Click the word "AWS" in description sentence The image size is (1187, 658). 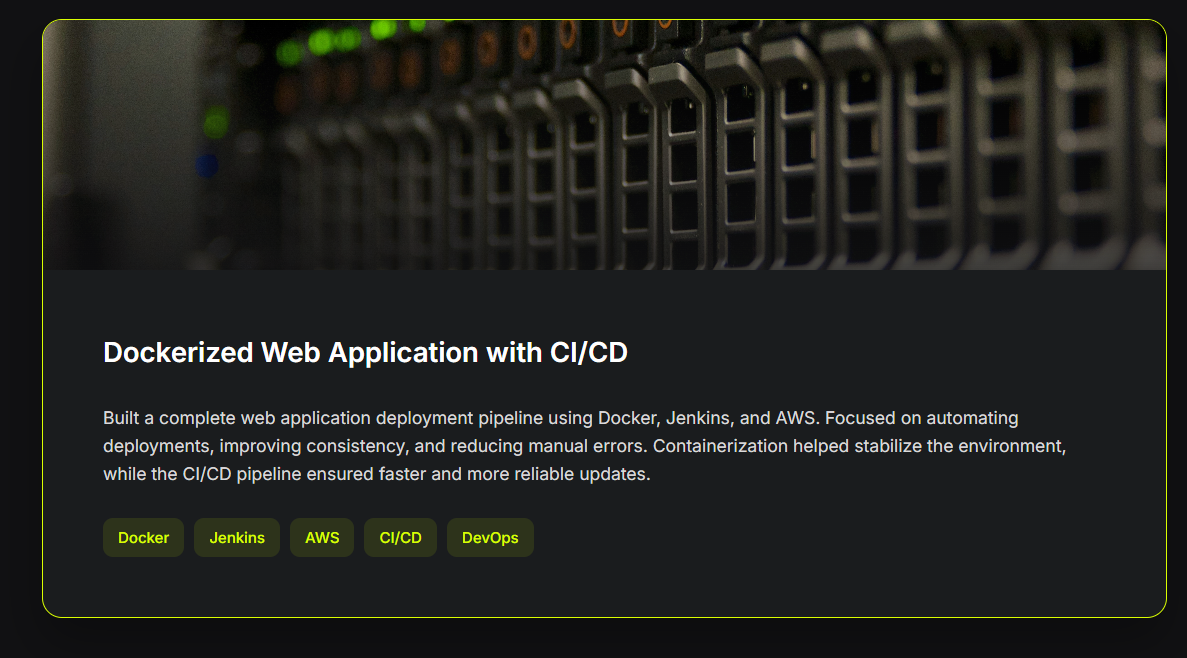pyautogui.click(x=796, y=418)
